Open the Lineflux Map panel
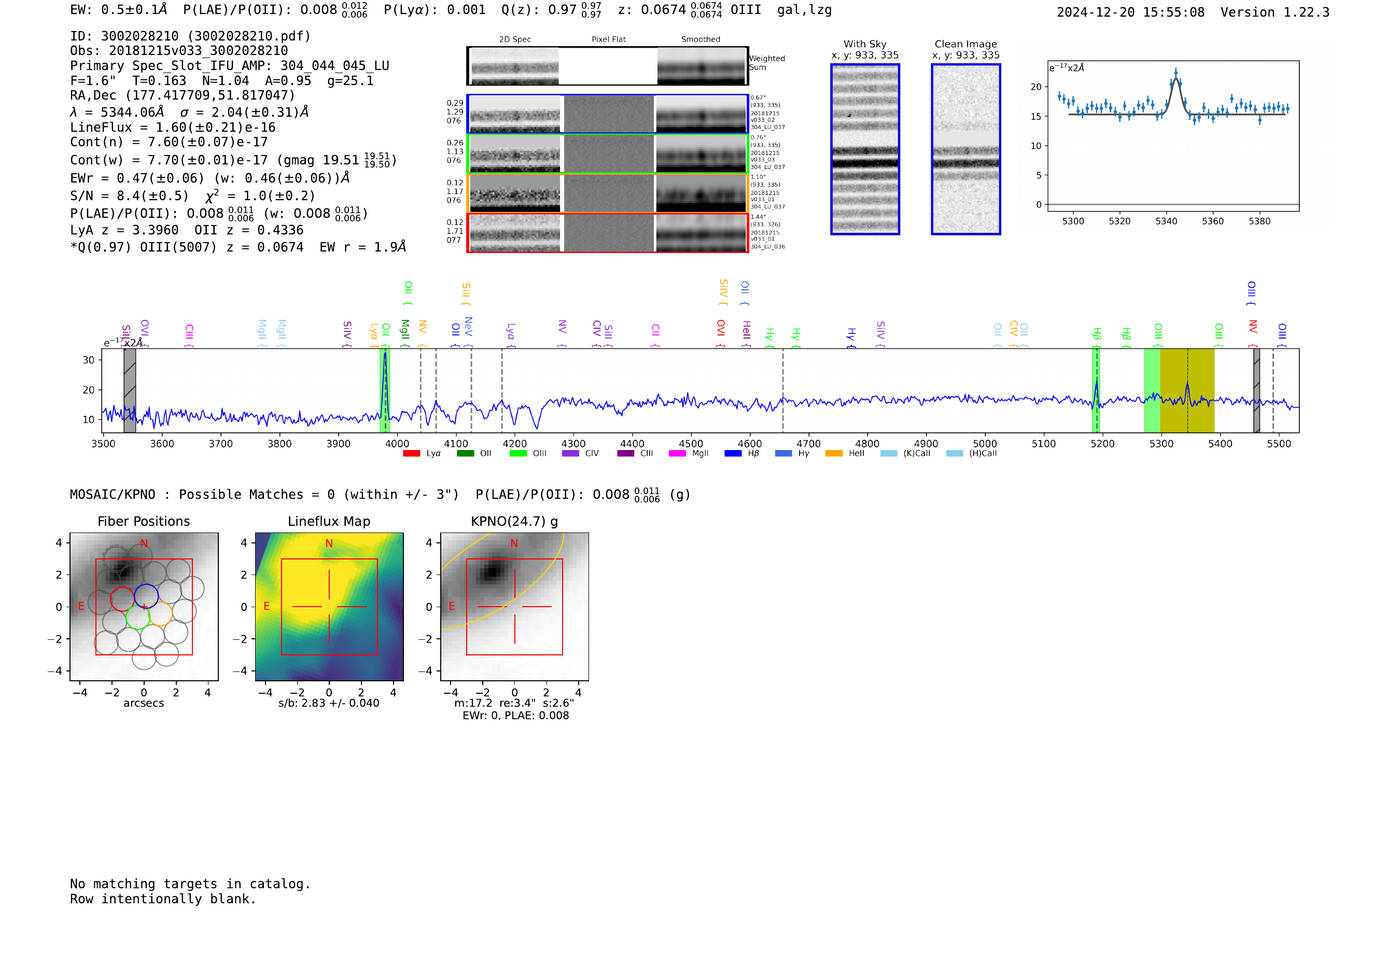The image size is (1400, 953). coord(329,607)
